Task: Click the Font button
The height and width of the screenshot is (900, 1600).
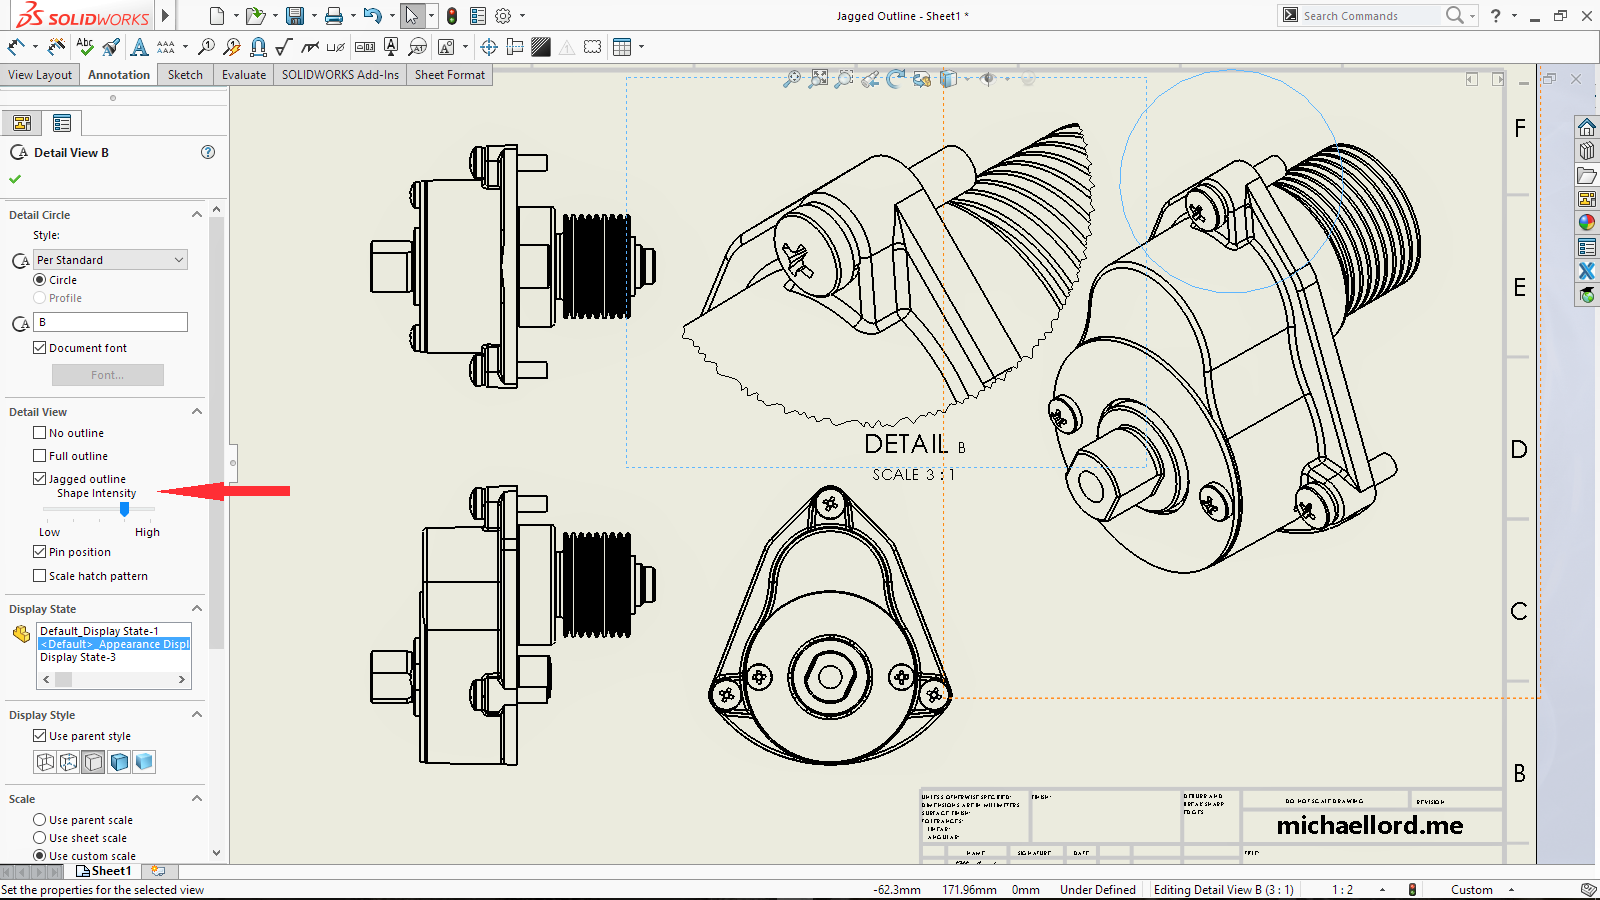Action: pyautogui.click(x=107, y=374)
